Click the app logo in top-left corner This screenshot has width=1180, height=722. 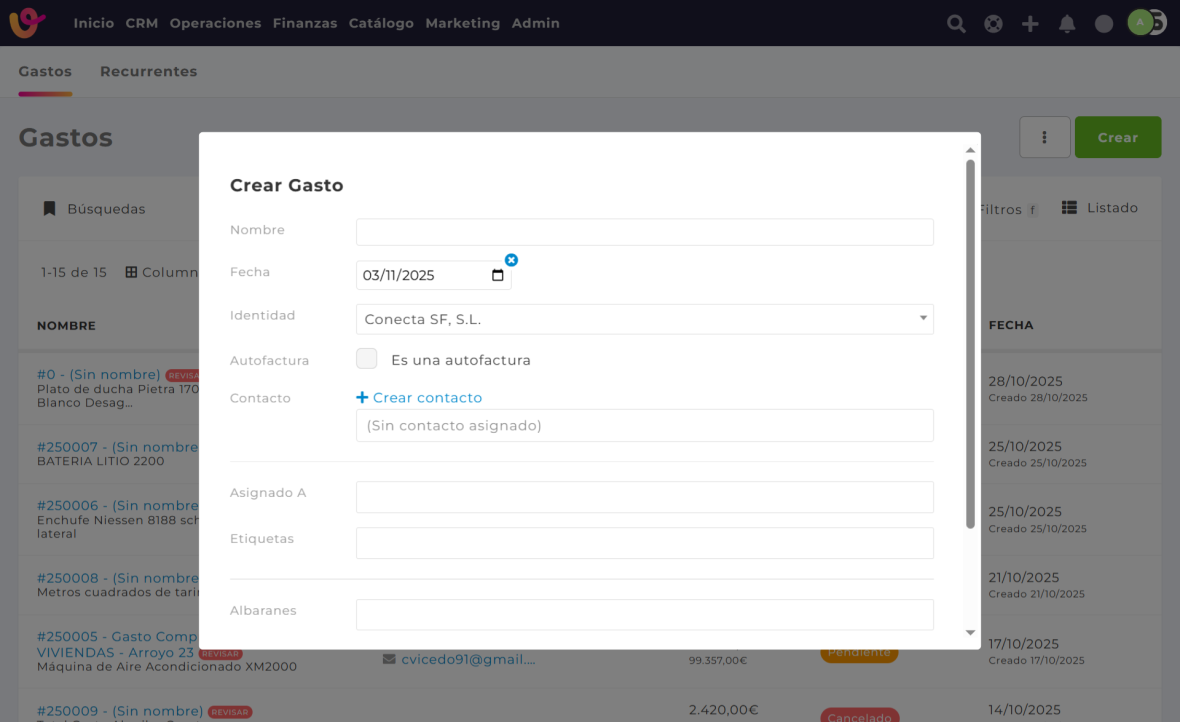[x=27, y=22]
